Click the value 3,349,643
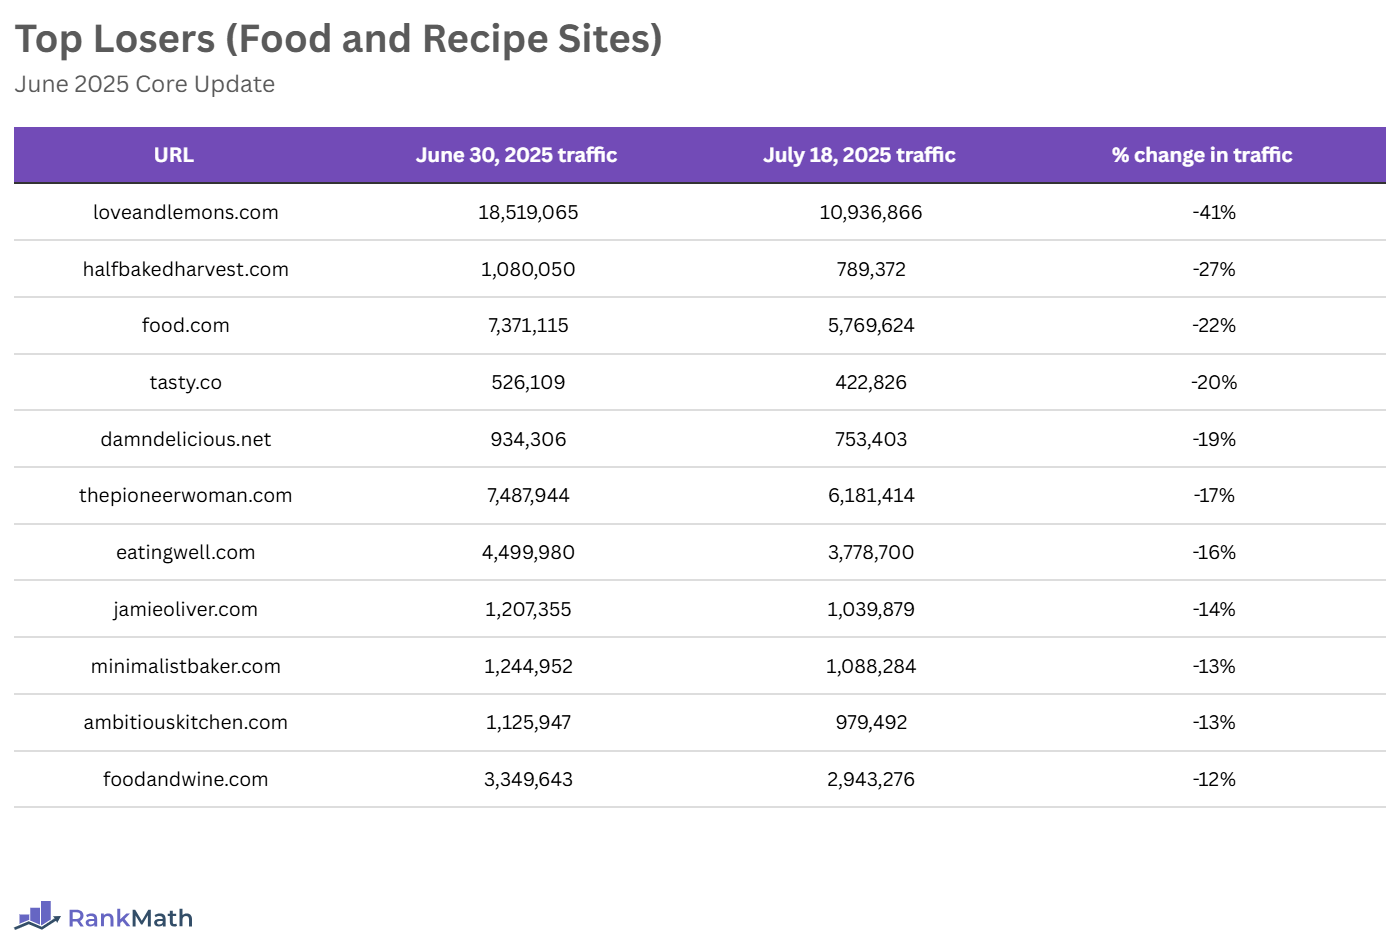Image resolution: width=1400 pixels, height=950 pixels. coord(528,779)
